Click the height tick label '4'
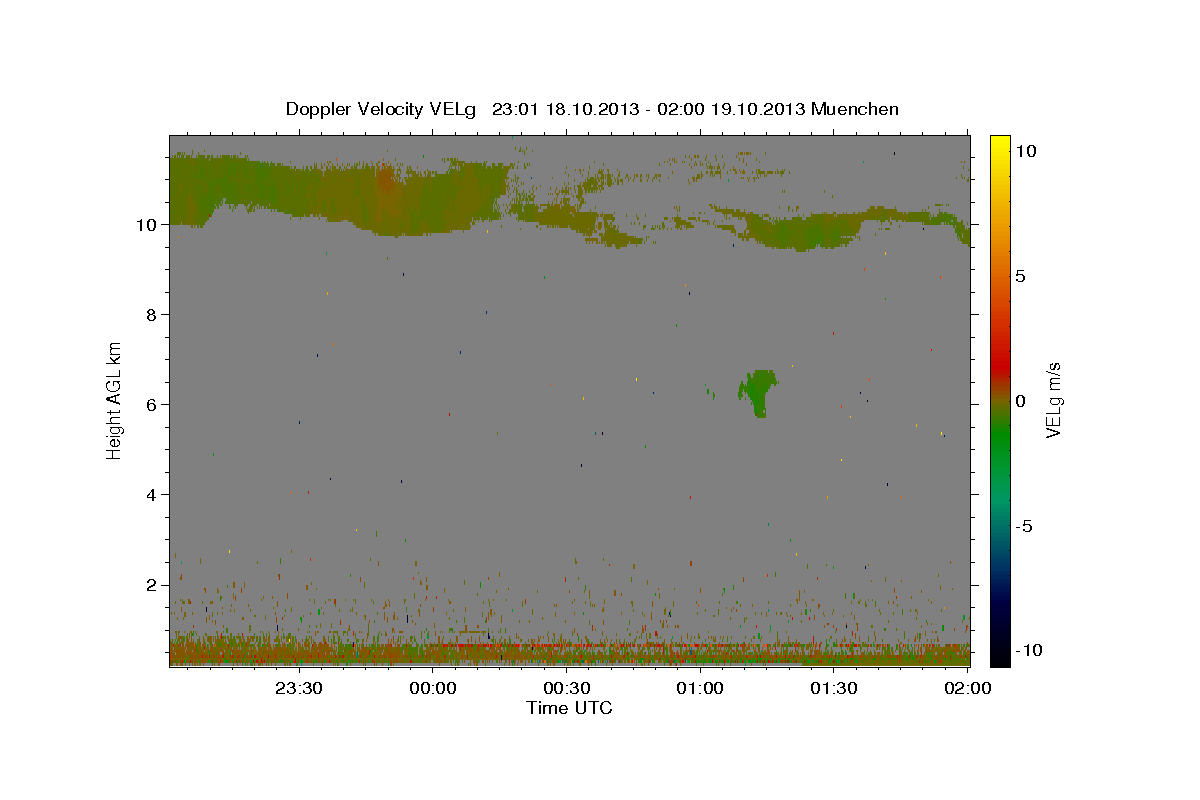Viewport: 1200px width, 800px height. click(153, 495)
